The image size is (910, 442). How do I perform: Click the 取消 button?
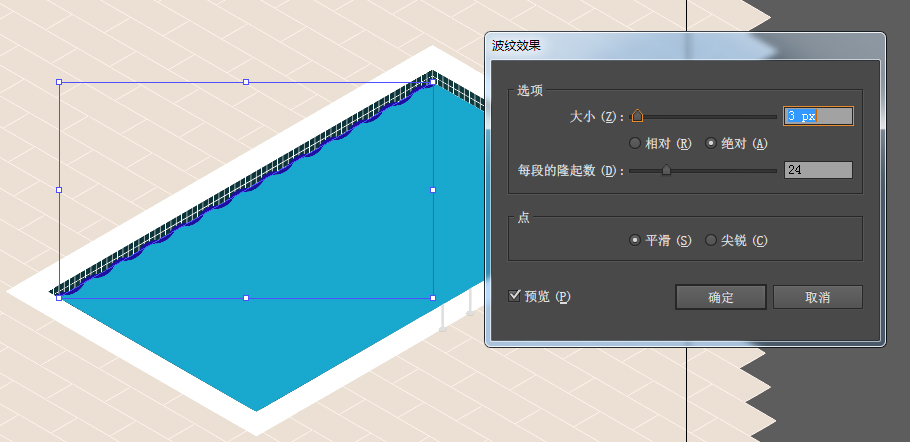818,297
